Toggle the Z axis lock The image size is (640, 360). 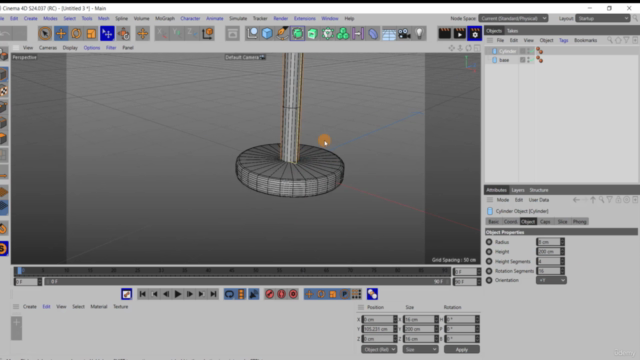click(x=191, y=33)
